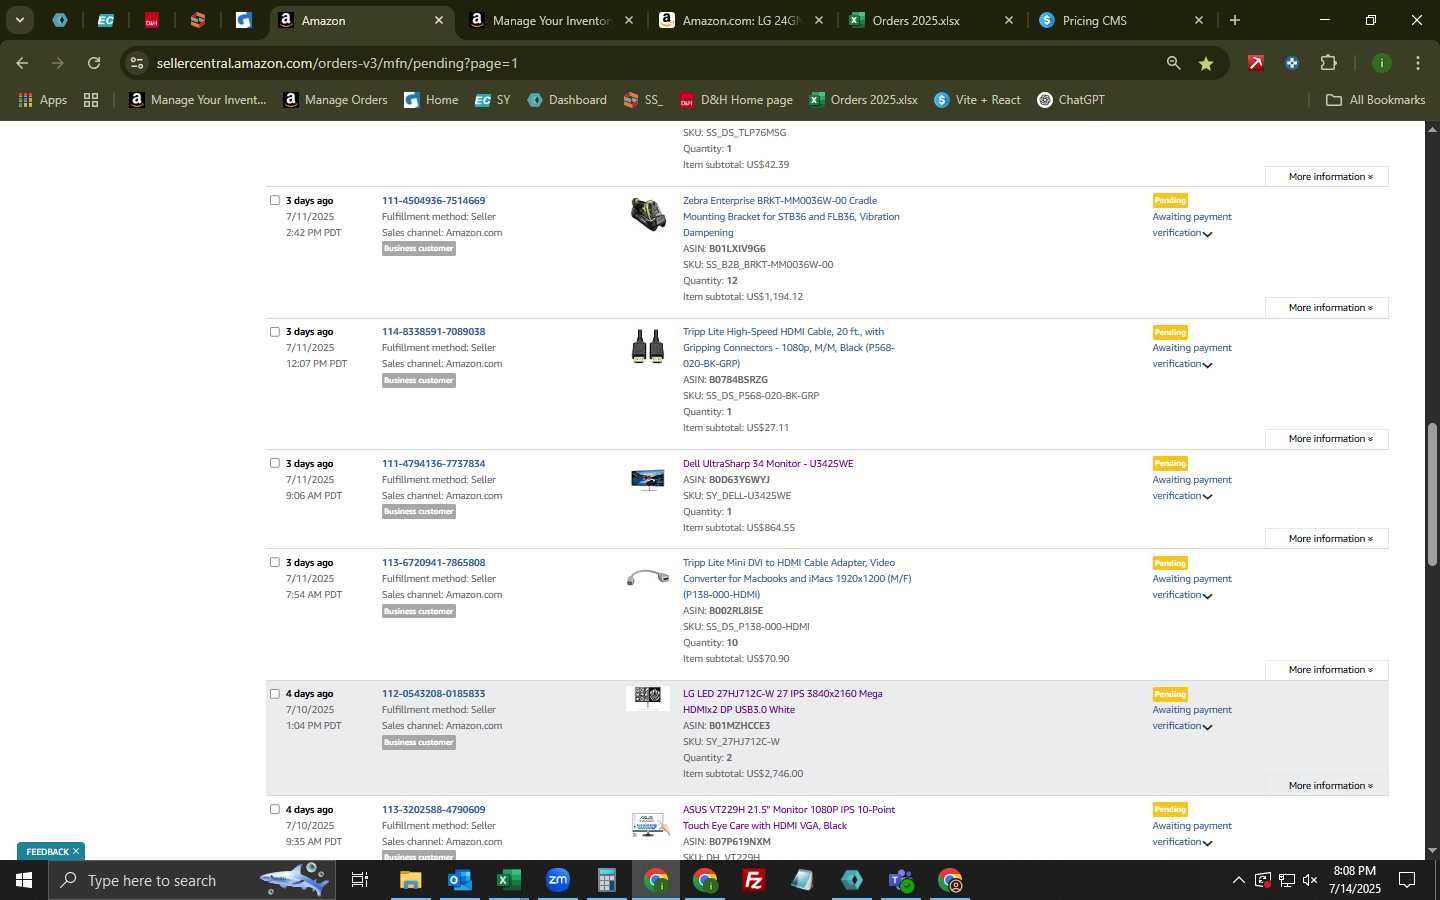Open the red arrow extension icon
The width and height of the screenshot is (1440, 900).
pyautogui.click(x=1256, y=63)
